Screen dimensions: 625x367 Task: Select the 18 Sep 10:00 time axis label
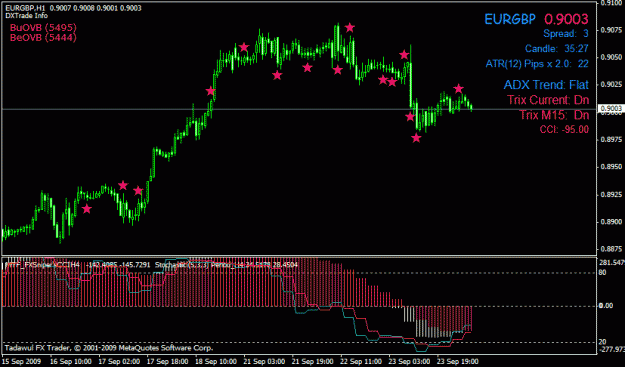pos(215,361)
